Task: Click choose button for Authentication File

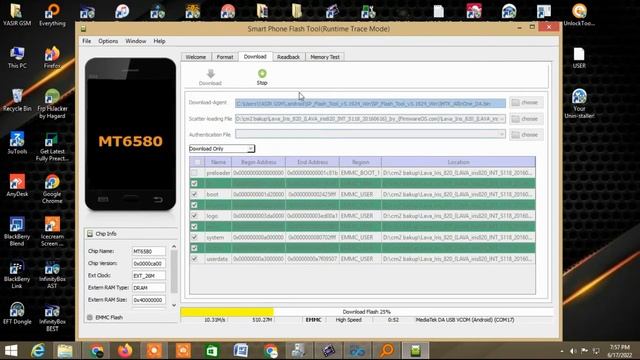Action: click(526, 135)
